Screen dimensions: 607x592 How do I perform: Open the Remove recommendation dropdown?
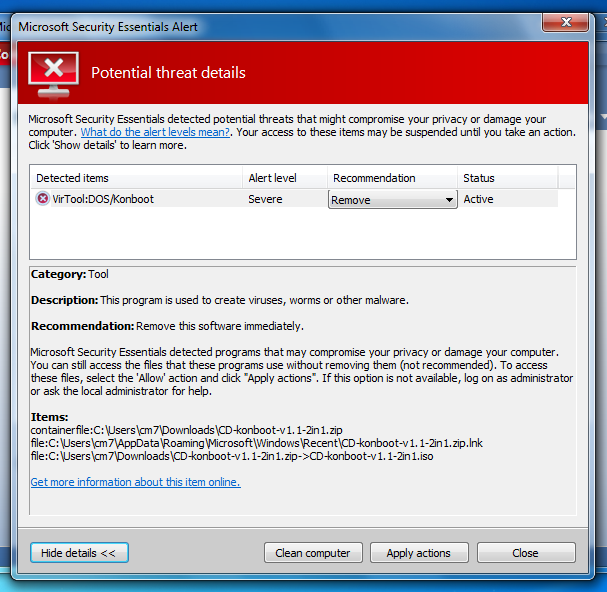pos(393,200)
